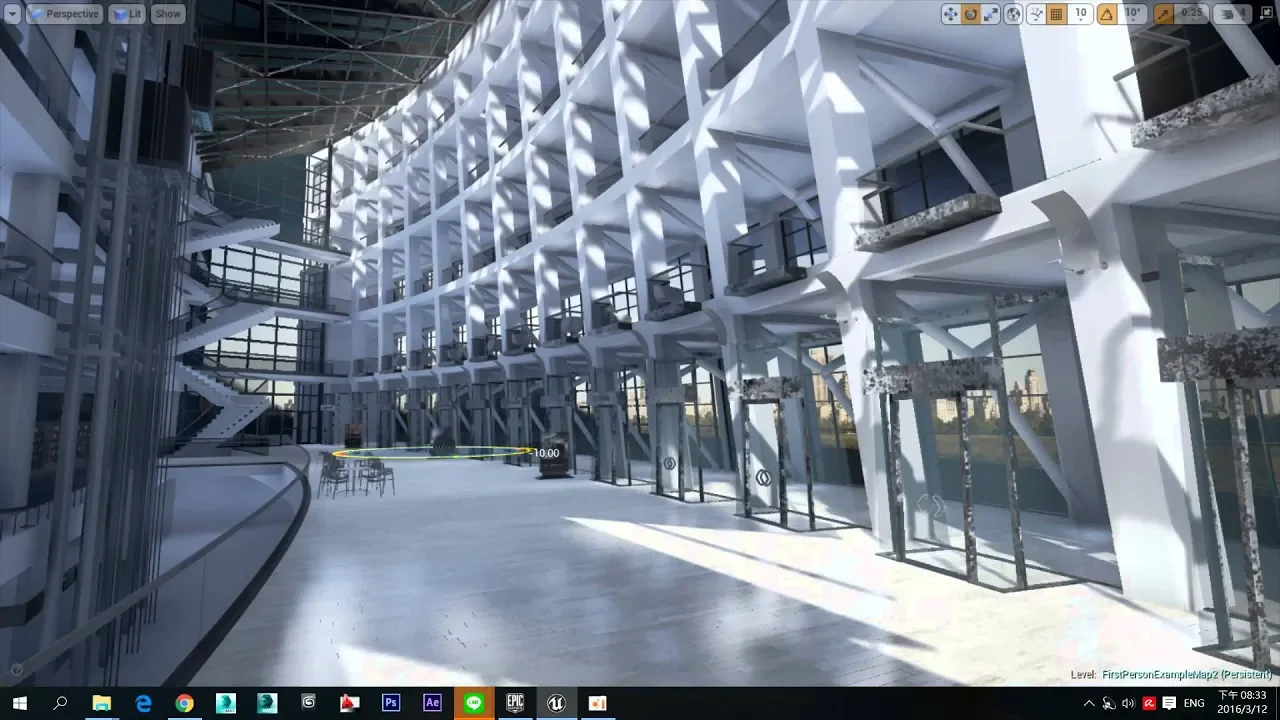Open Unreal Engine from the taskbar
1280x720 pixels.
point(556,703)
